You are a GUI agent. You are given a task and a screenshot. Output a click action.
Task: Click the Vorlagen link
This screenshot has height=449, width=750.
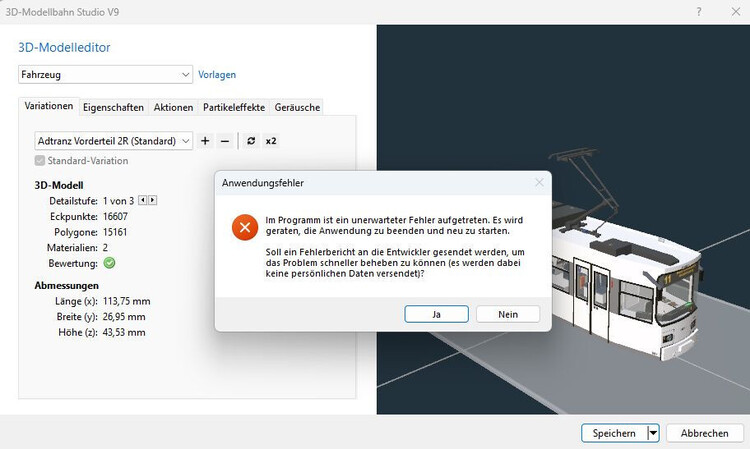217,75
